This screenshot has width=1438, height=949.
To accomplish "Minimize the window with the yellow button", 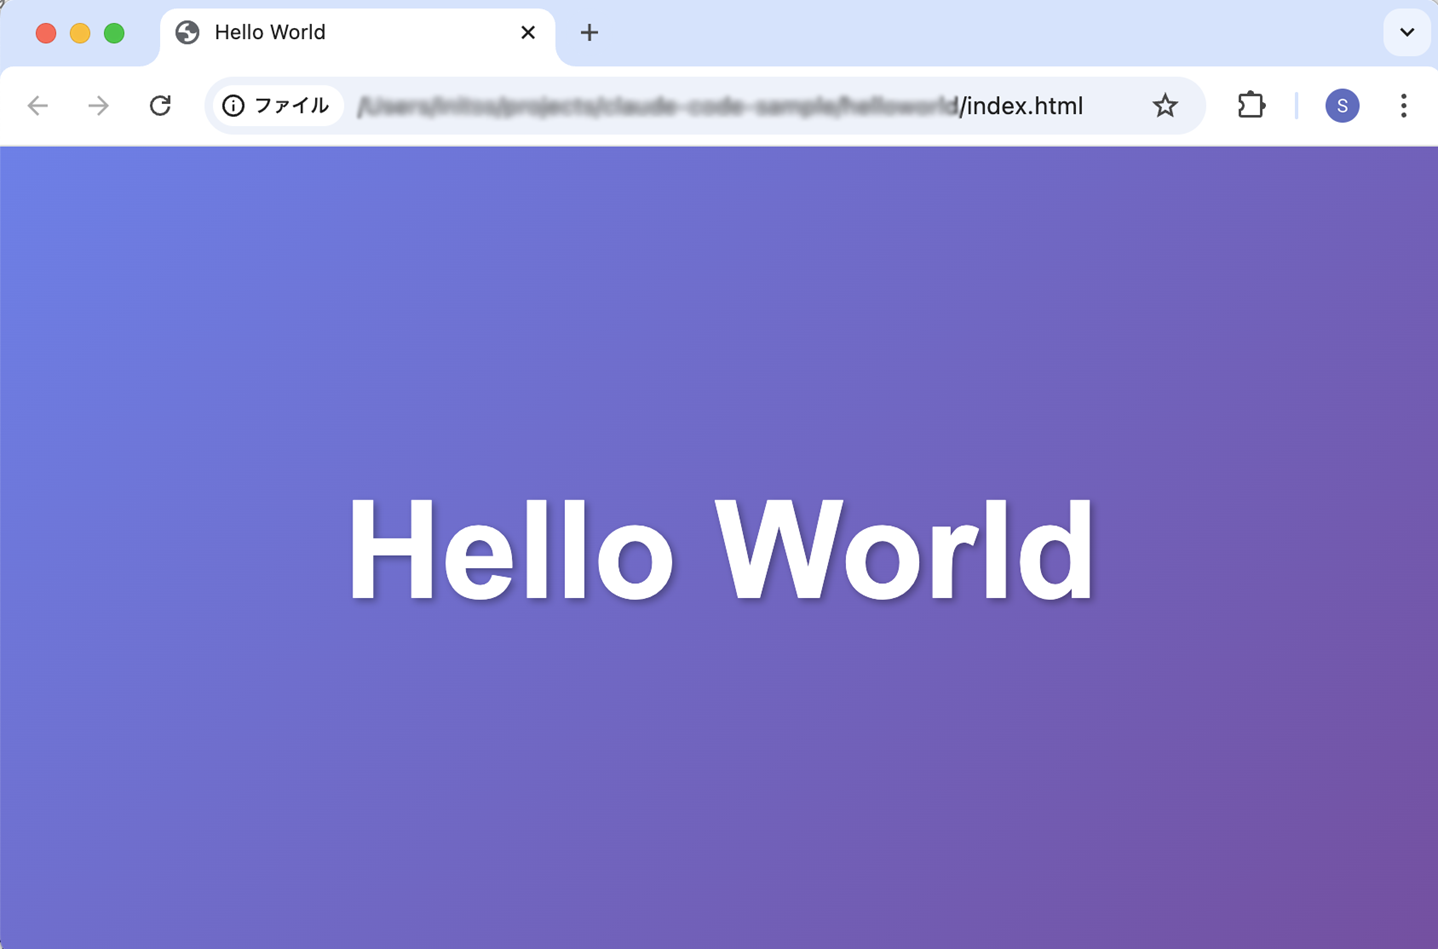I will (x=79, y=32).
